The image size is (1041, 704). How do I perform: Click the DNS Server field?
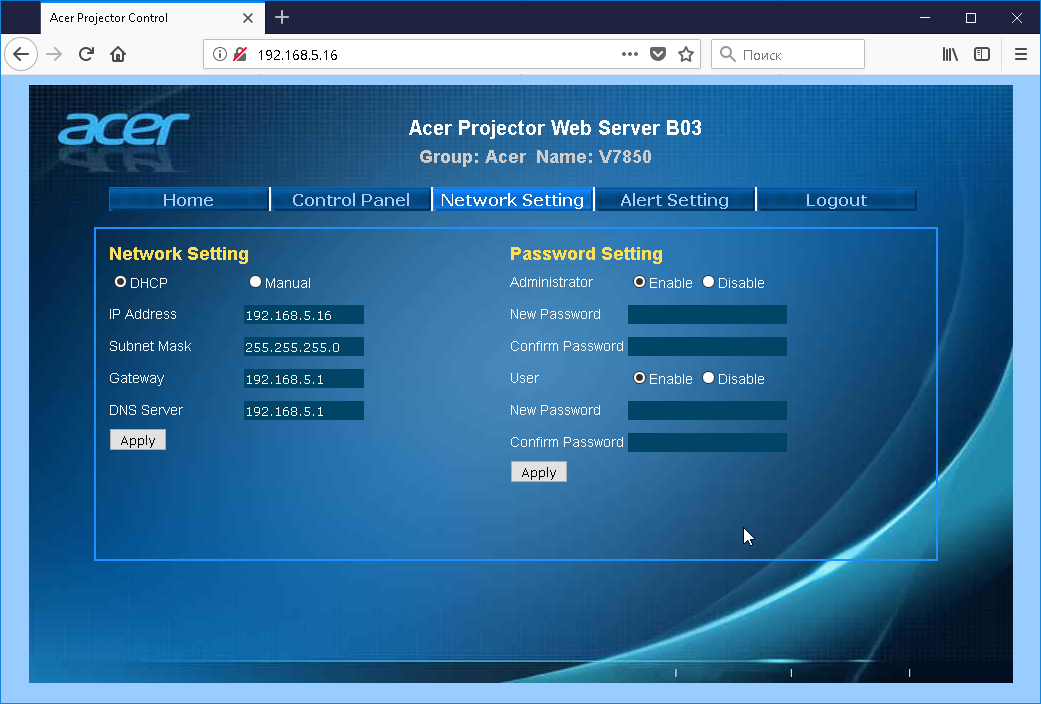(303, 410)
